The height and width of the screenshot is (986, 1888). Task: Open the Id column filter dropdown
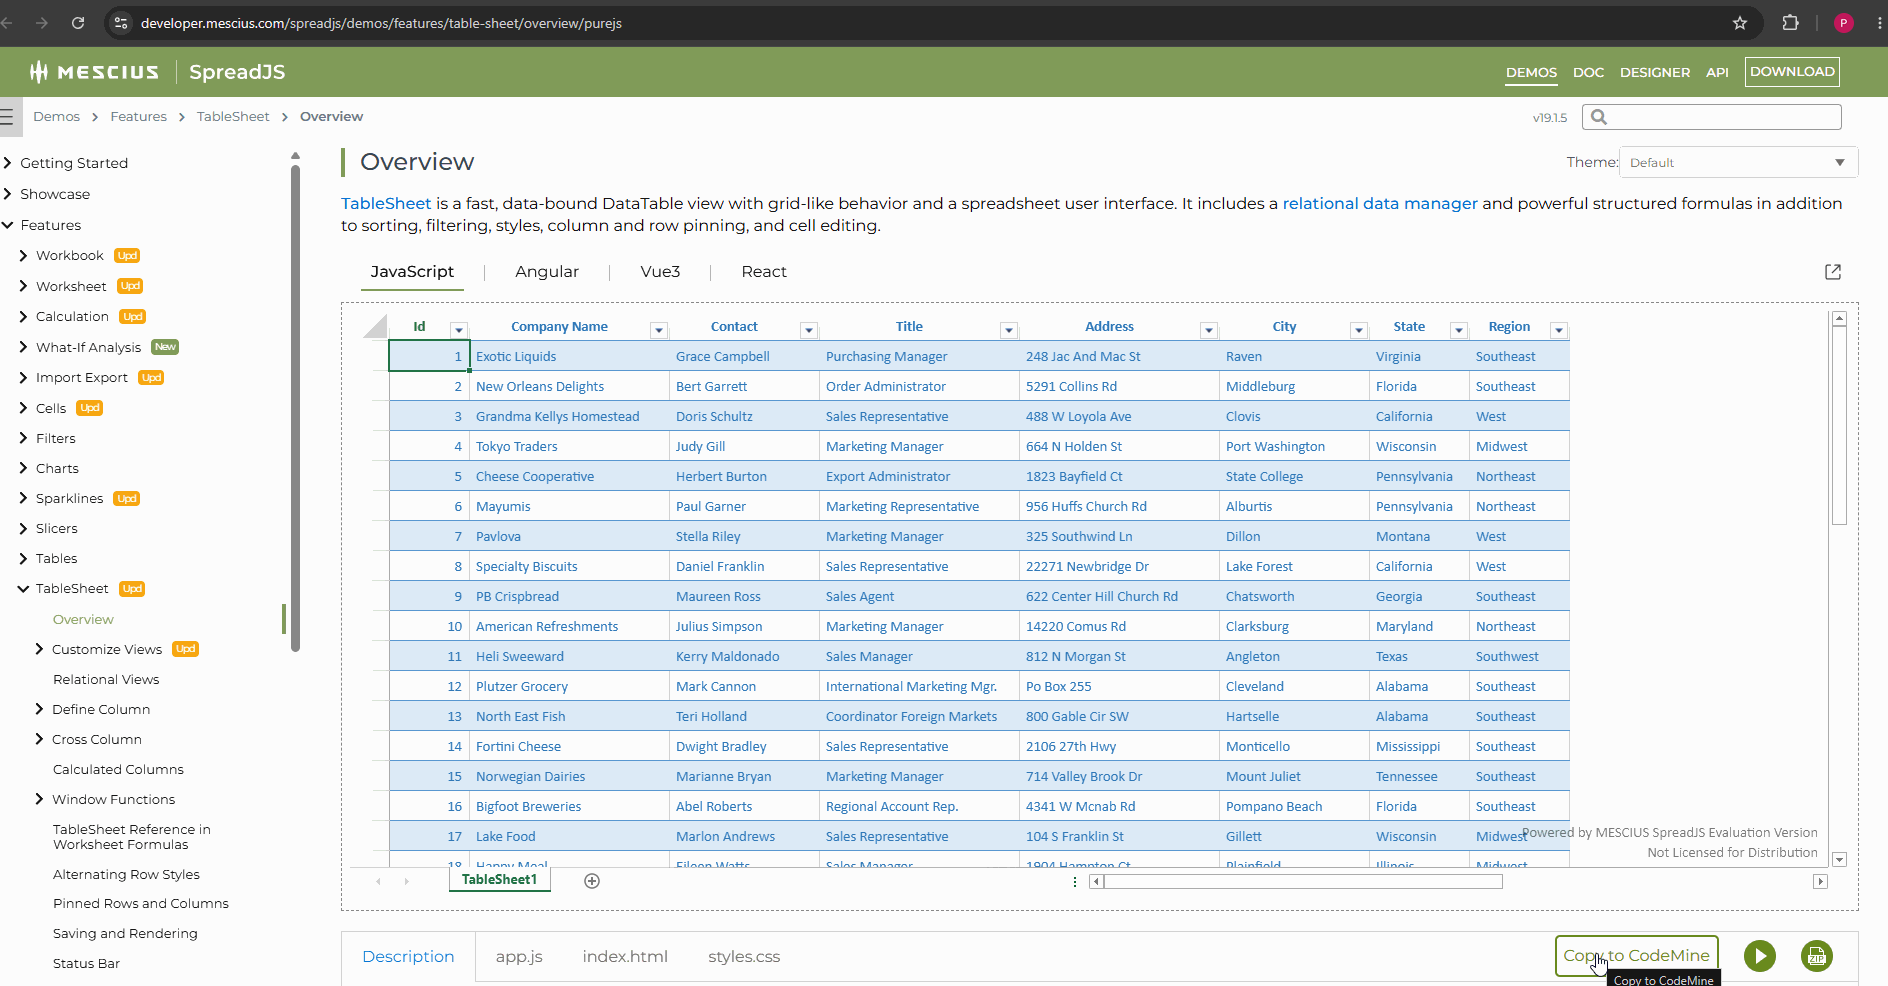(459, 330)
